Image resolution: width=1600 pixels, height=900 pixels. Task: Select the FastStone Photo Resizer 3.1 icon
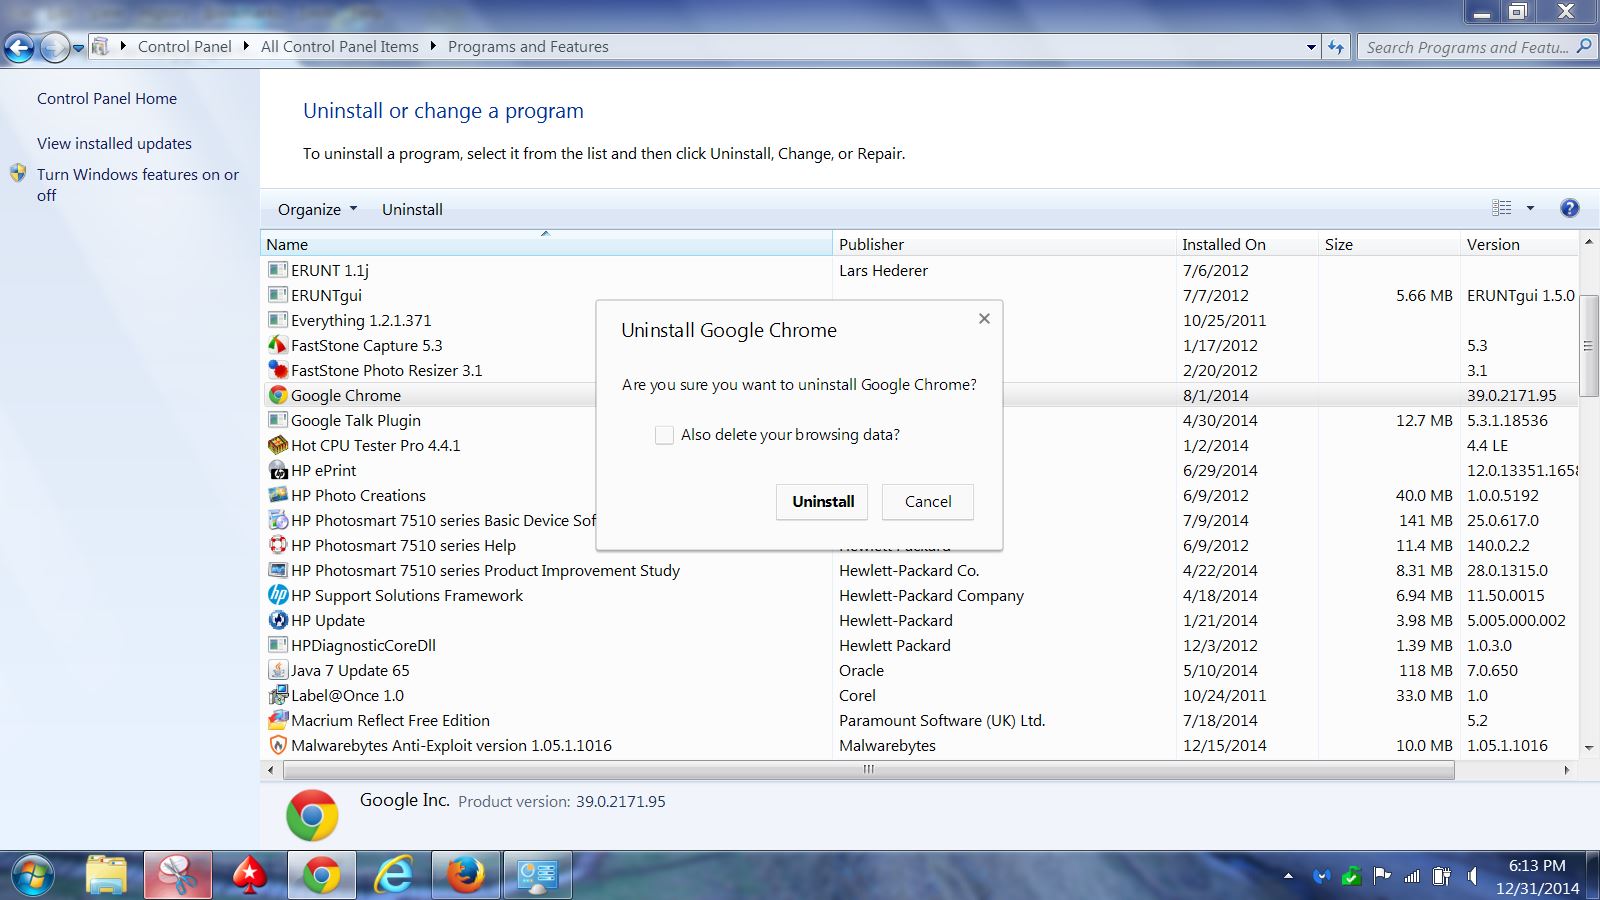[278, 370]
